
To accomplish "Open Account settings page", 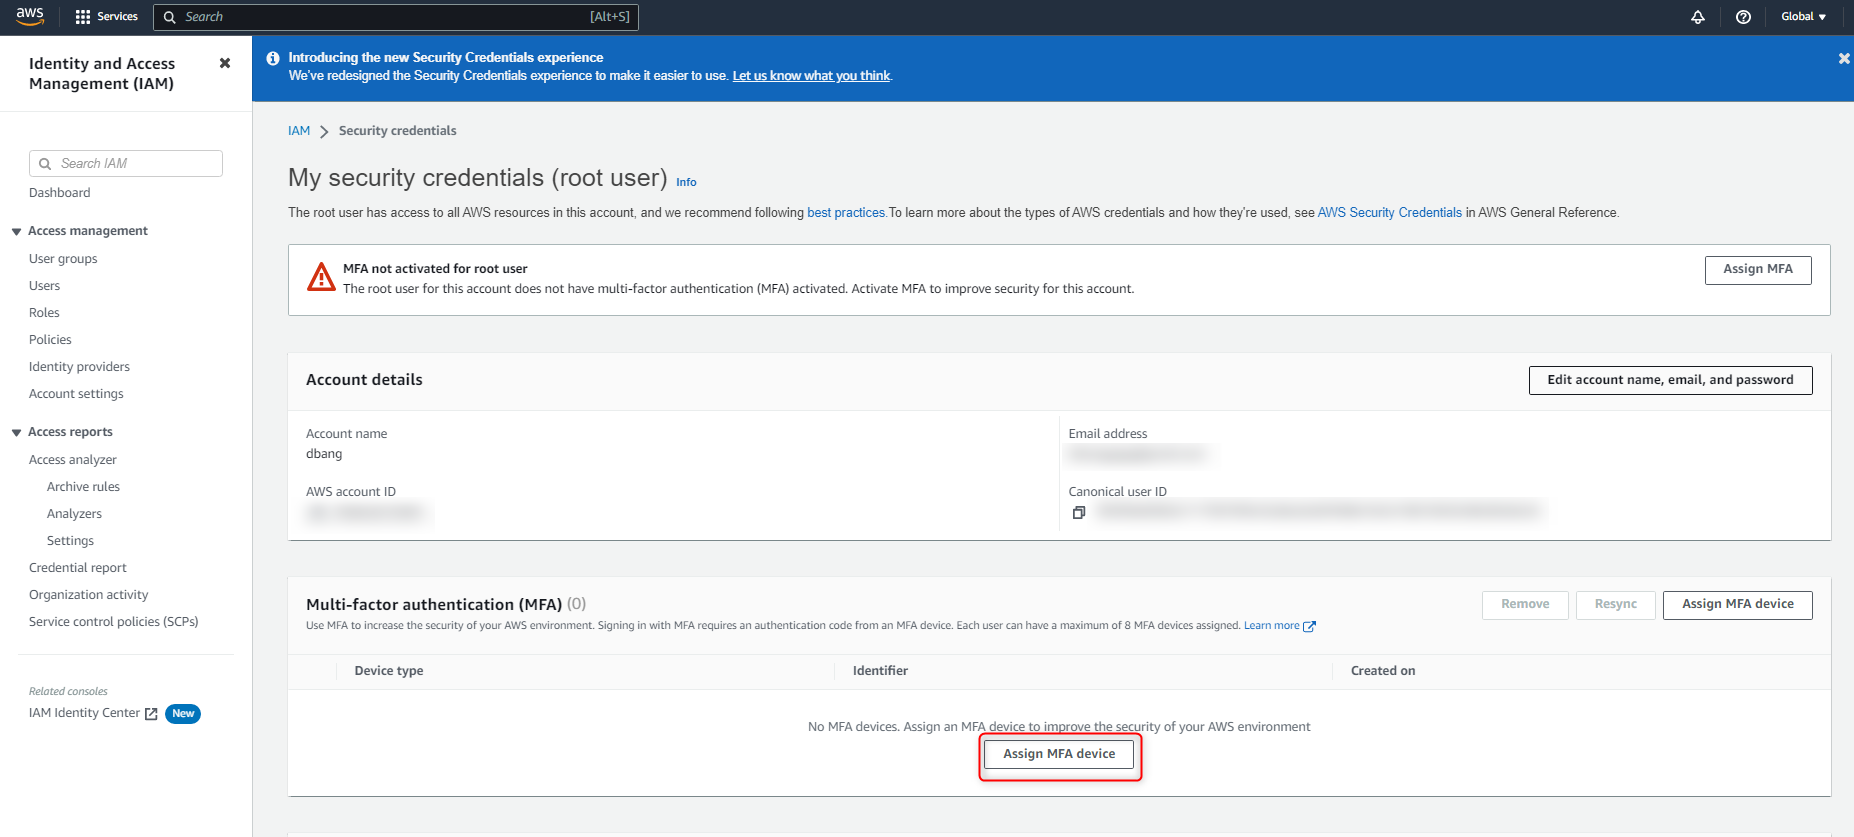I will pyautogui.click(x=76, y=394).
